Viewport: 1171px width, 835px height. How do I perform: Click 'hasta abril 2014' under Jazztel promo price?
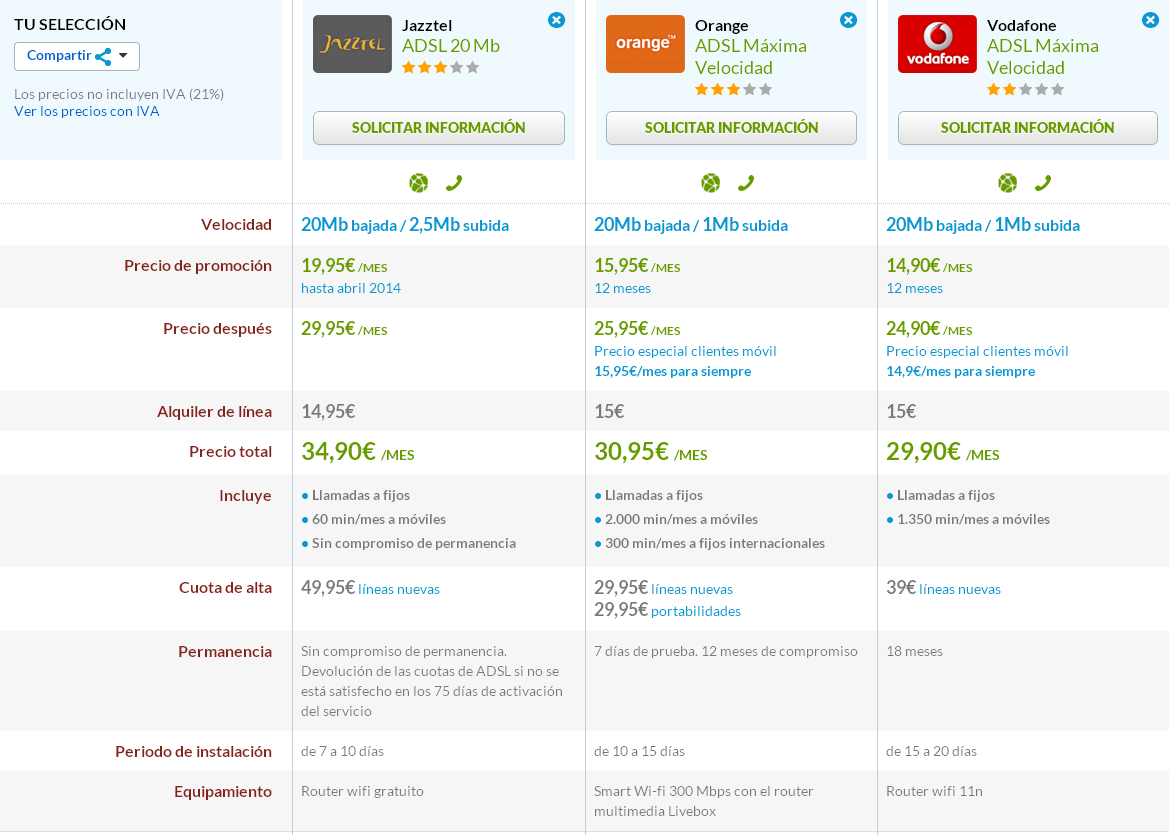tap(351, 288)
